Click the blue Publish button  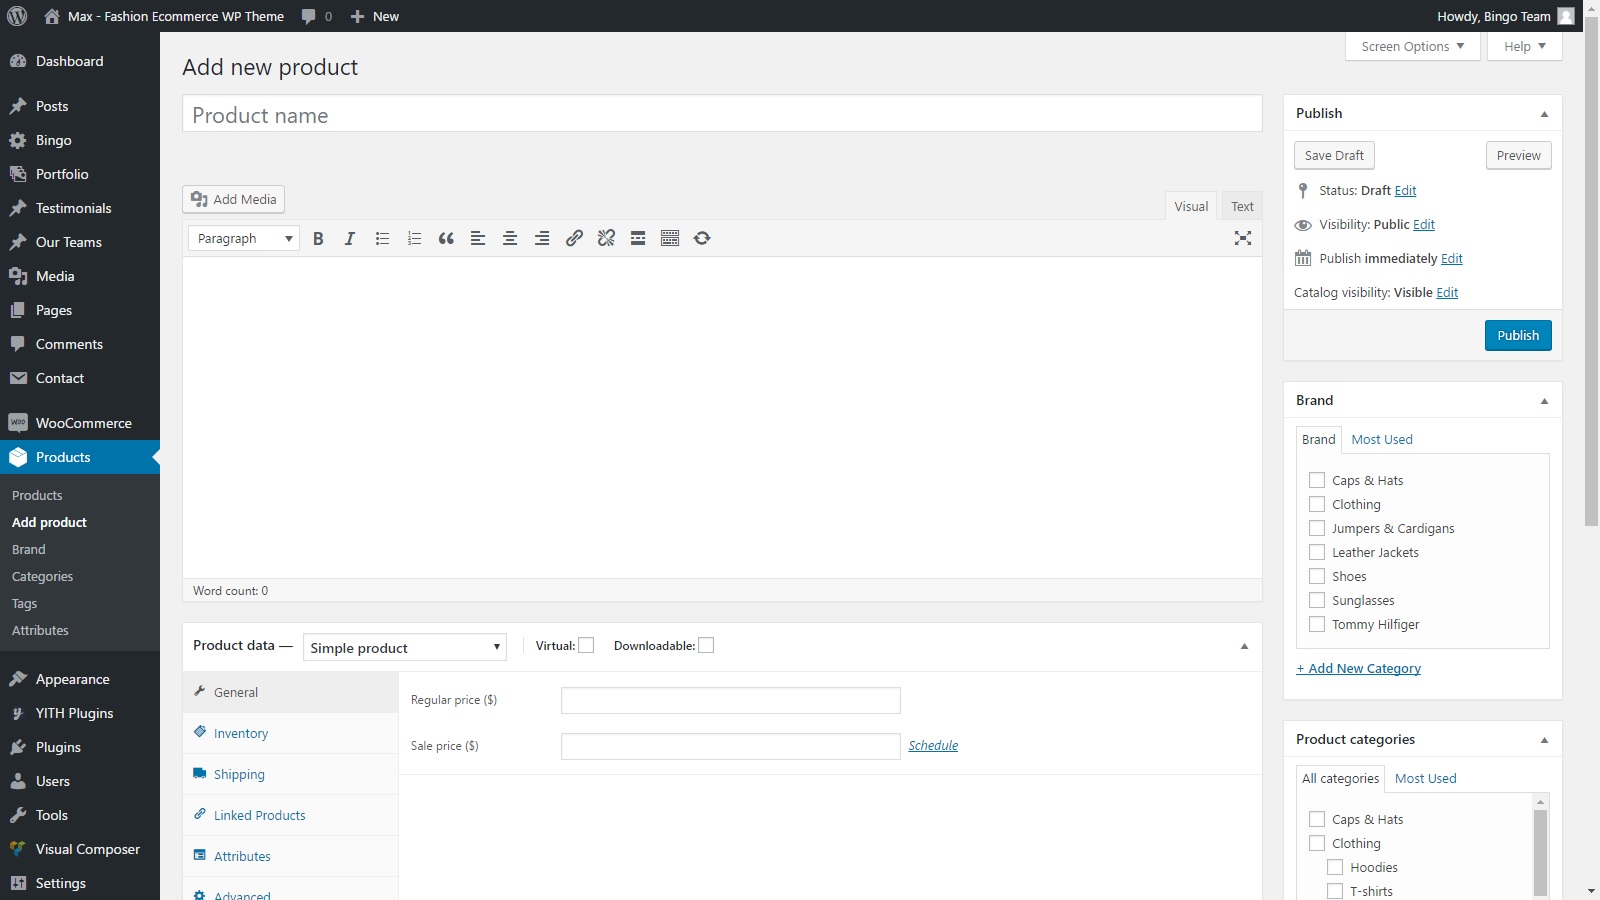point(1518,335)
